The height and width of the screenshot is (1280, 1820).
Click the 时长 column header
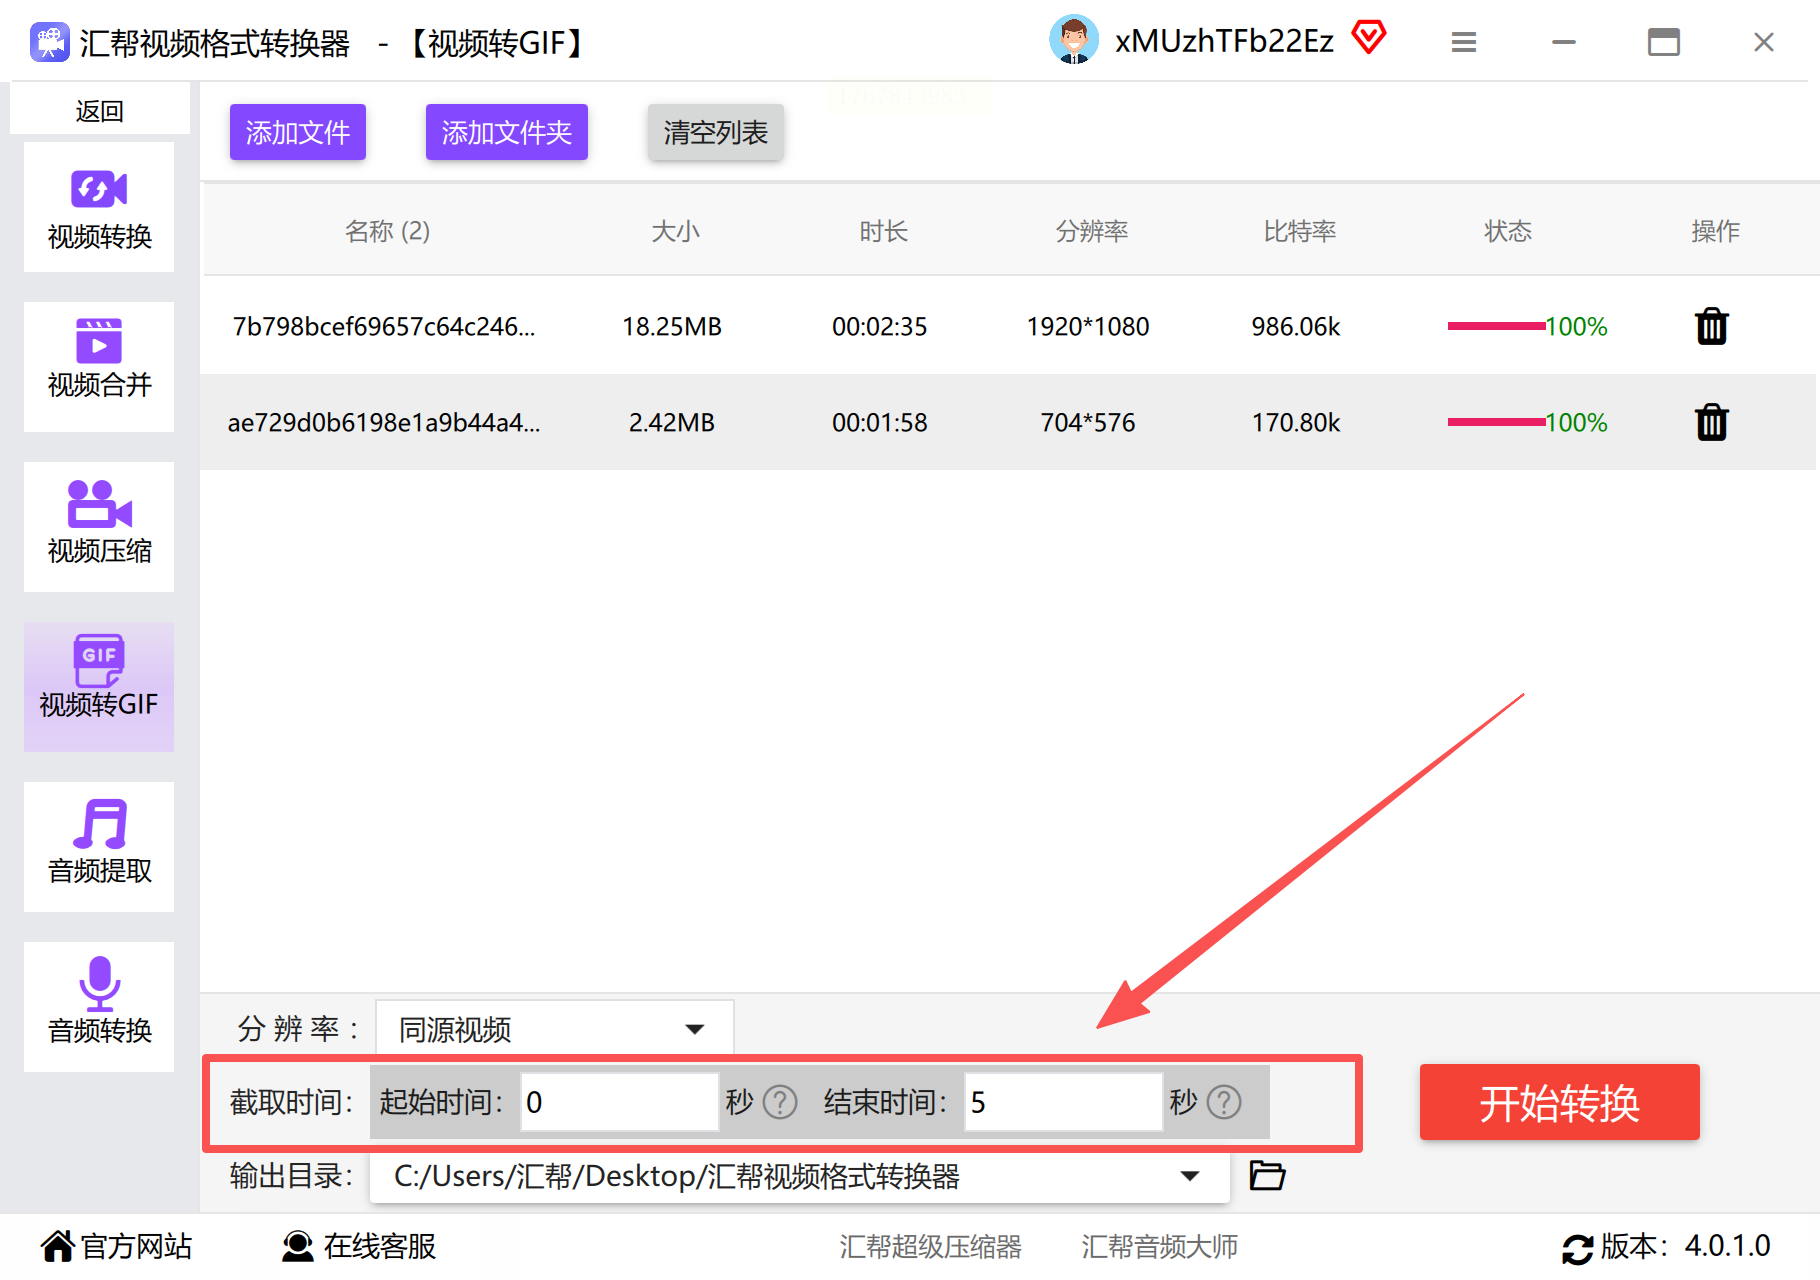click(x=884, y=231)
